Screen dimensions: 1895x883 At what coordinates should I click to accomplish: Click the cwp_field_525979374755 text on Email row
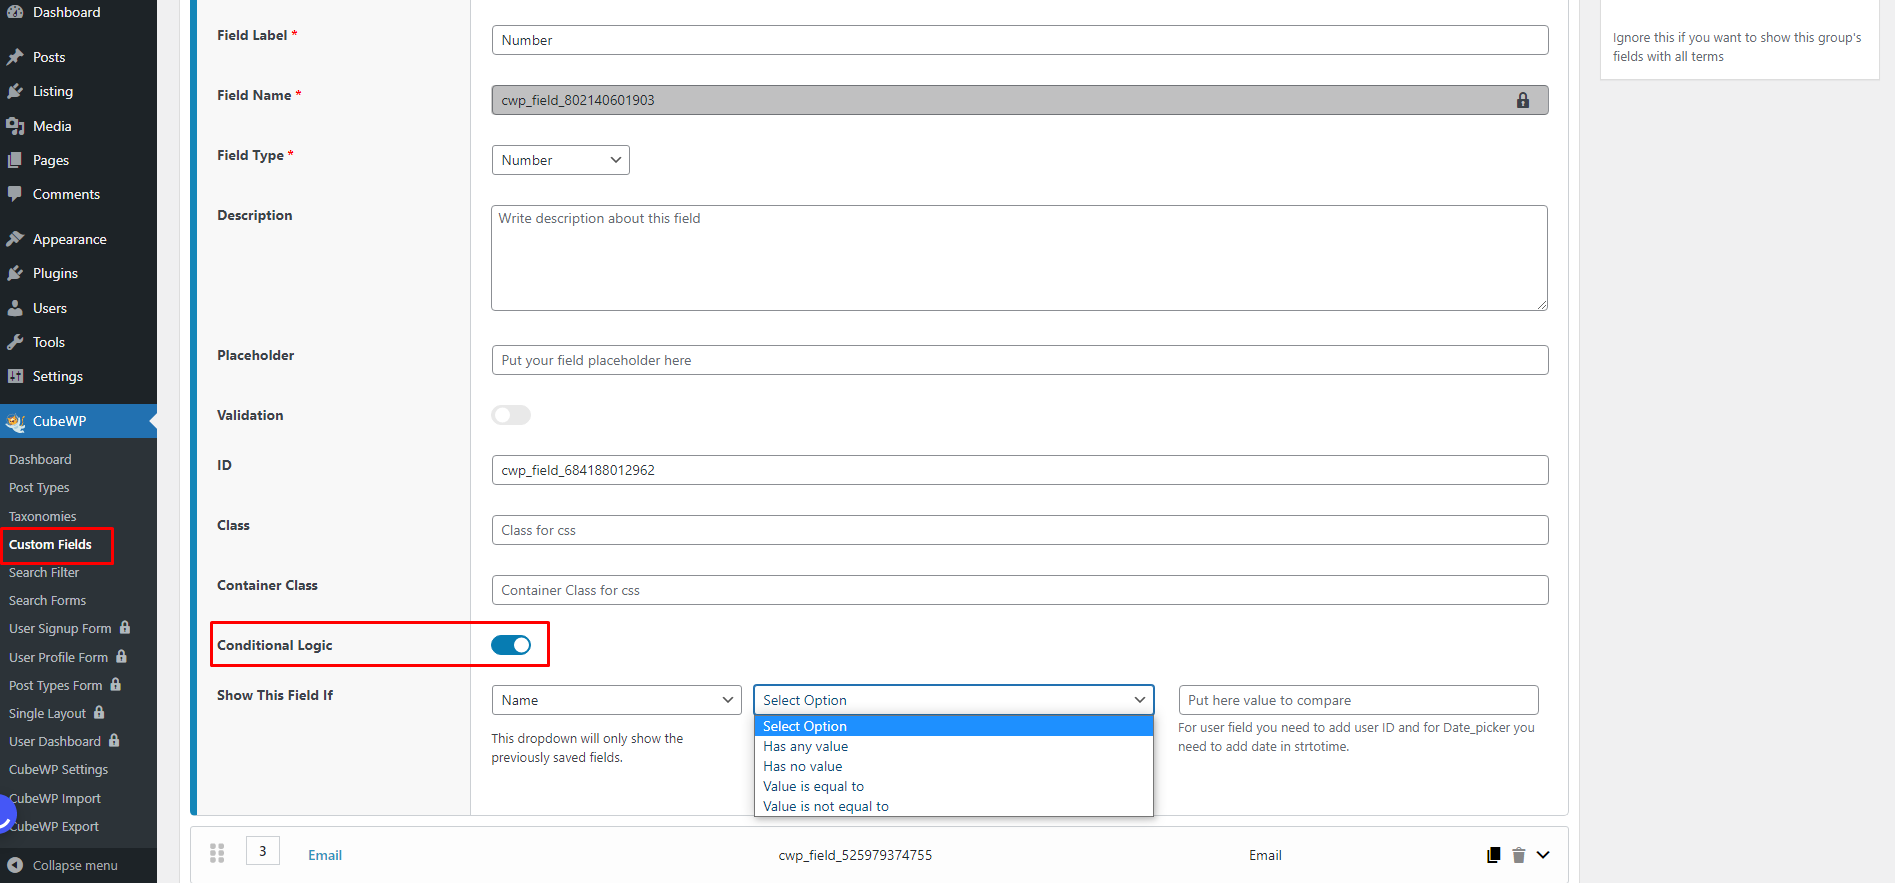pos(855,855)
